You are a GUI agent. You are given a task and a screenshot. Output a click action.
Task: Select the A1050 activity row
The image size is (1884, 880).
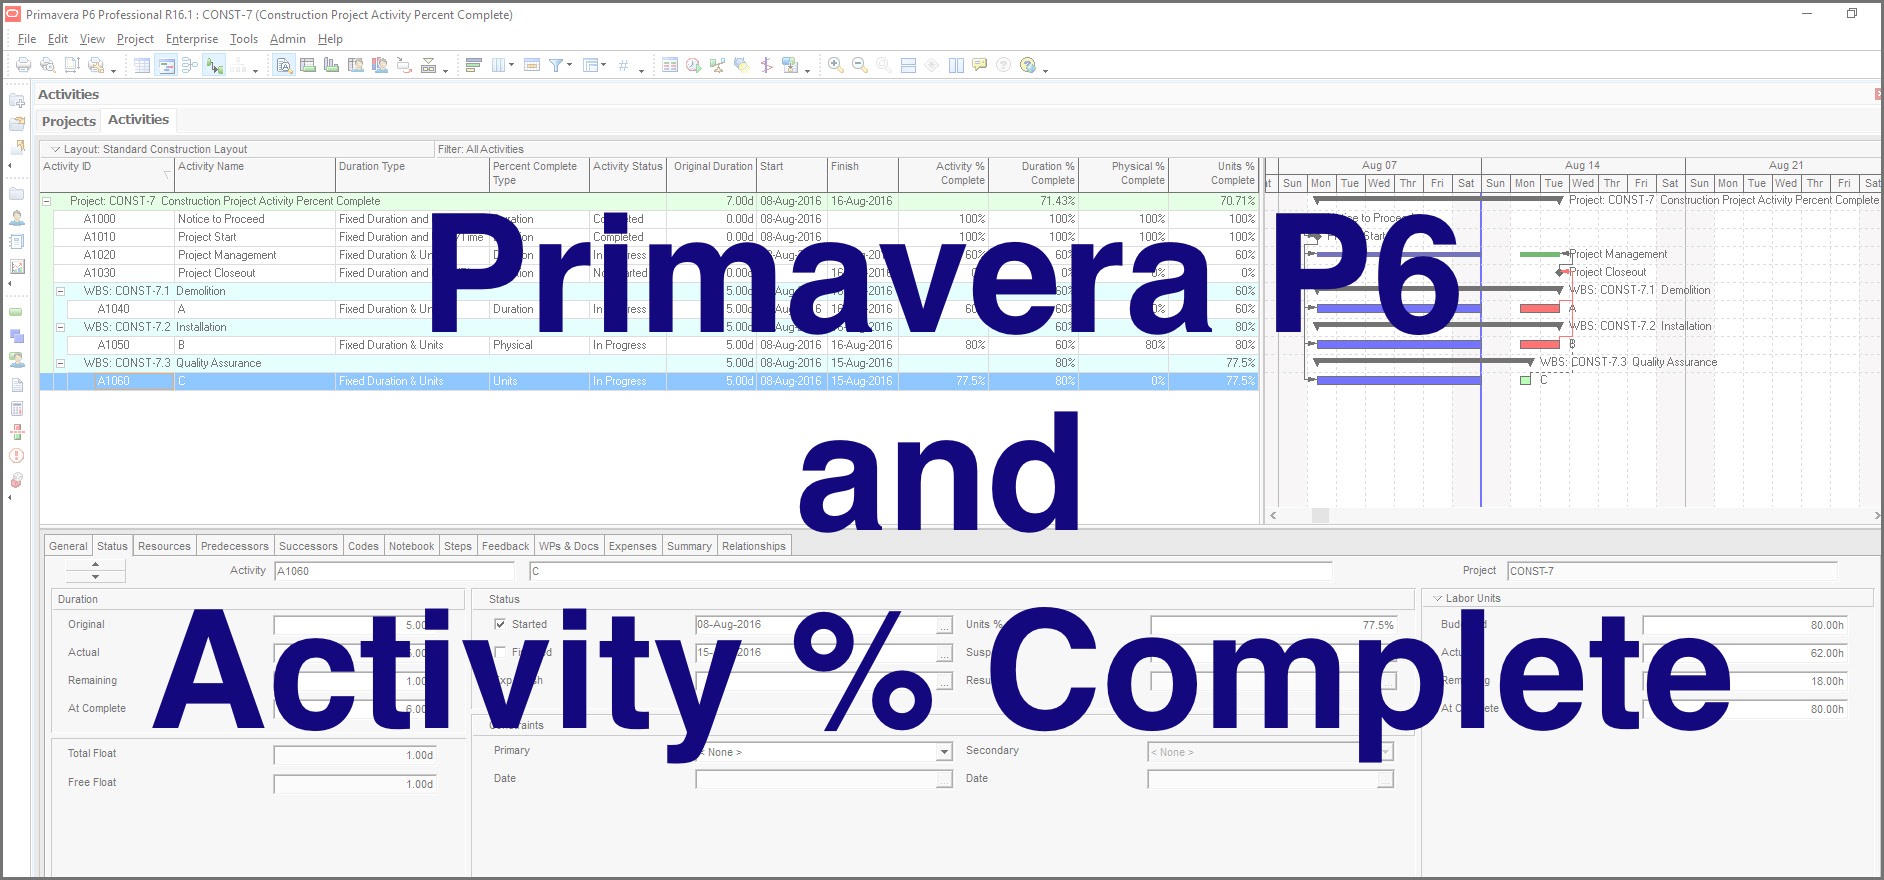(x=650, y=345)
